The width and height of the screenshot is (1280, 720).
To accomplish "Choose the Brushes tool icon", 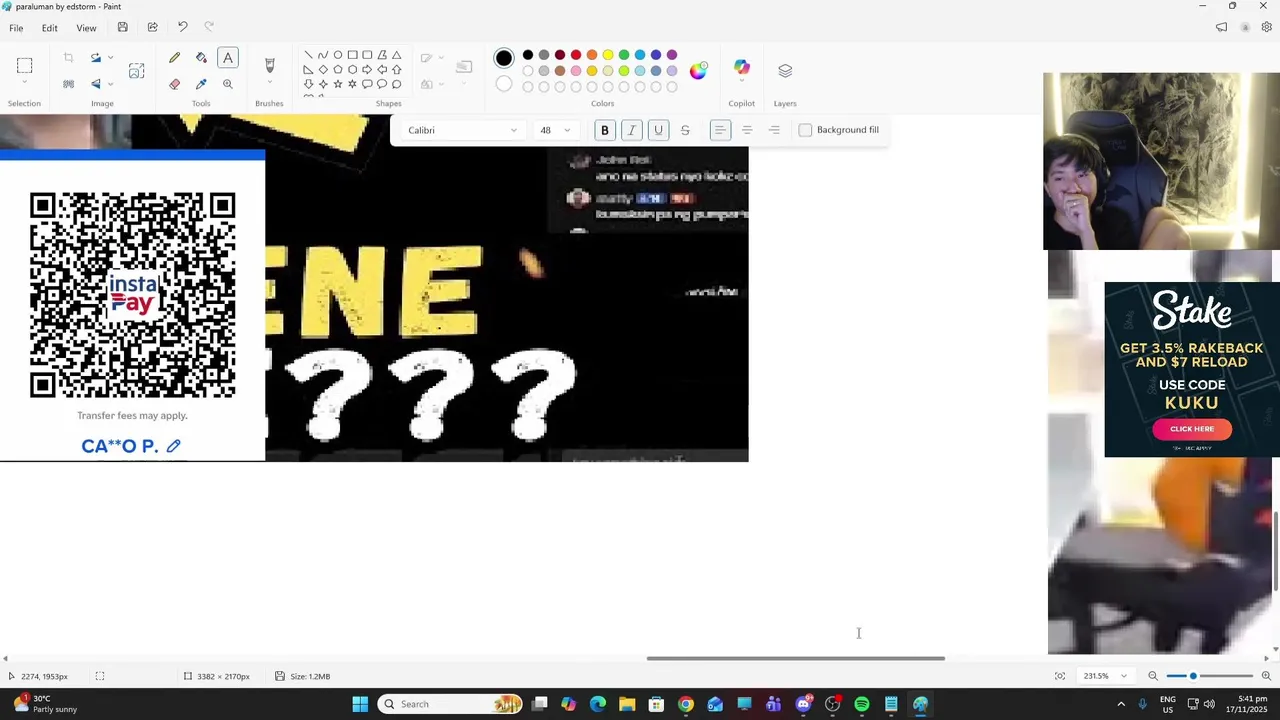I will tap(269, 65).
